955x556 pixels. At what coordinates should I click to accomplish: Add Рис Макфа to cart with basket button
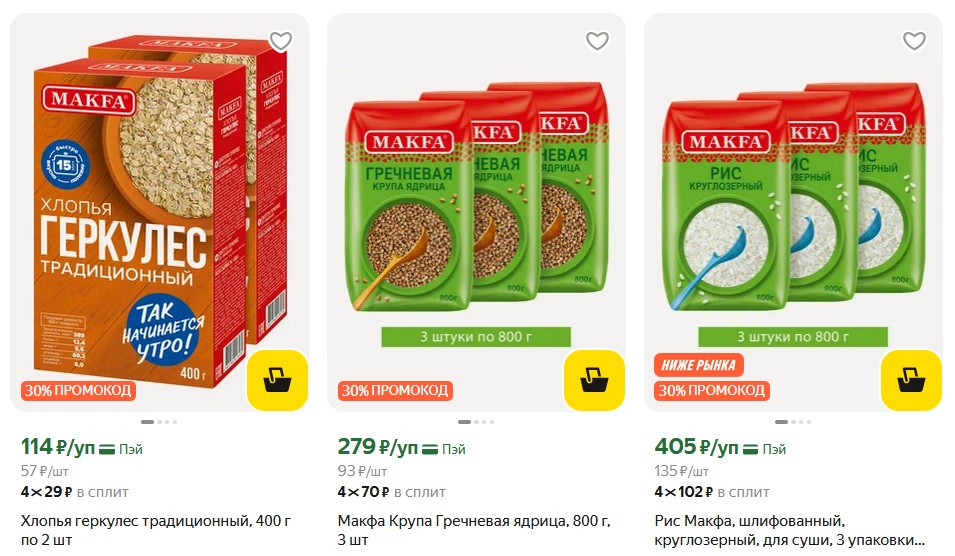coord(911,380)
